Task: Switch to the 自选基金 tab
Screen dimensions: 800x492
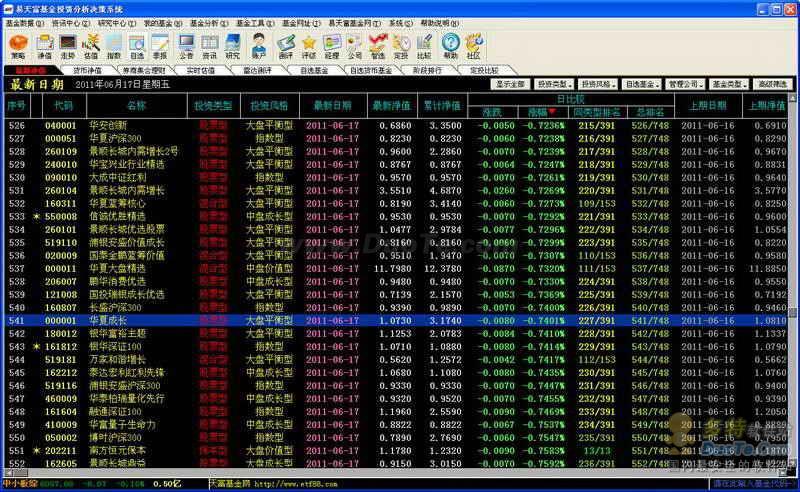Action: click(x=314, y=70)
